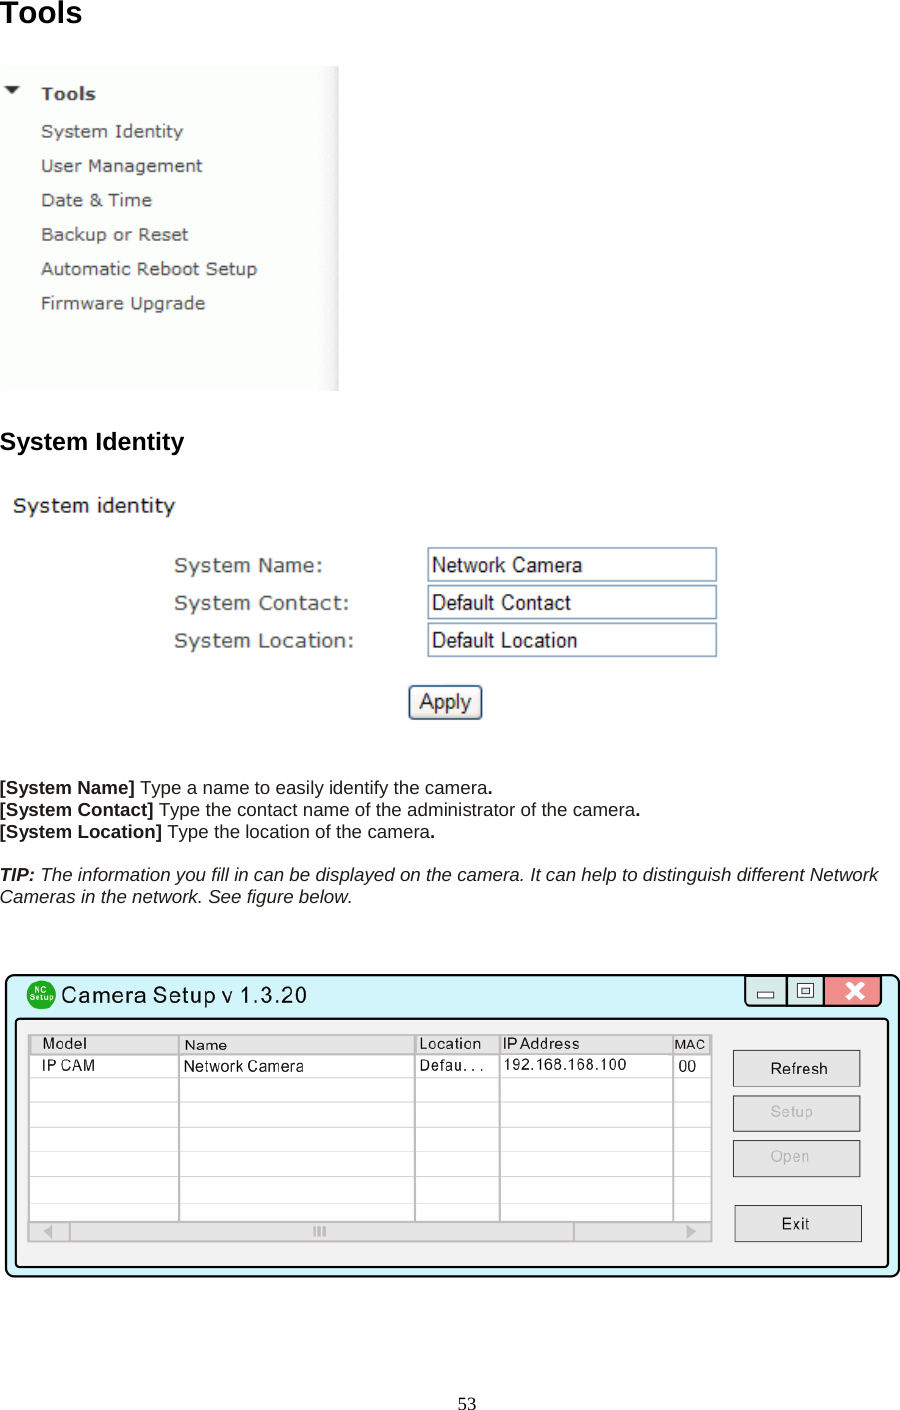Image resolution: width=900 pixels, height=1410 pixels.
Task: Click the Setup button
Action: [796, 1112]
